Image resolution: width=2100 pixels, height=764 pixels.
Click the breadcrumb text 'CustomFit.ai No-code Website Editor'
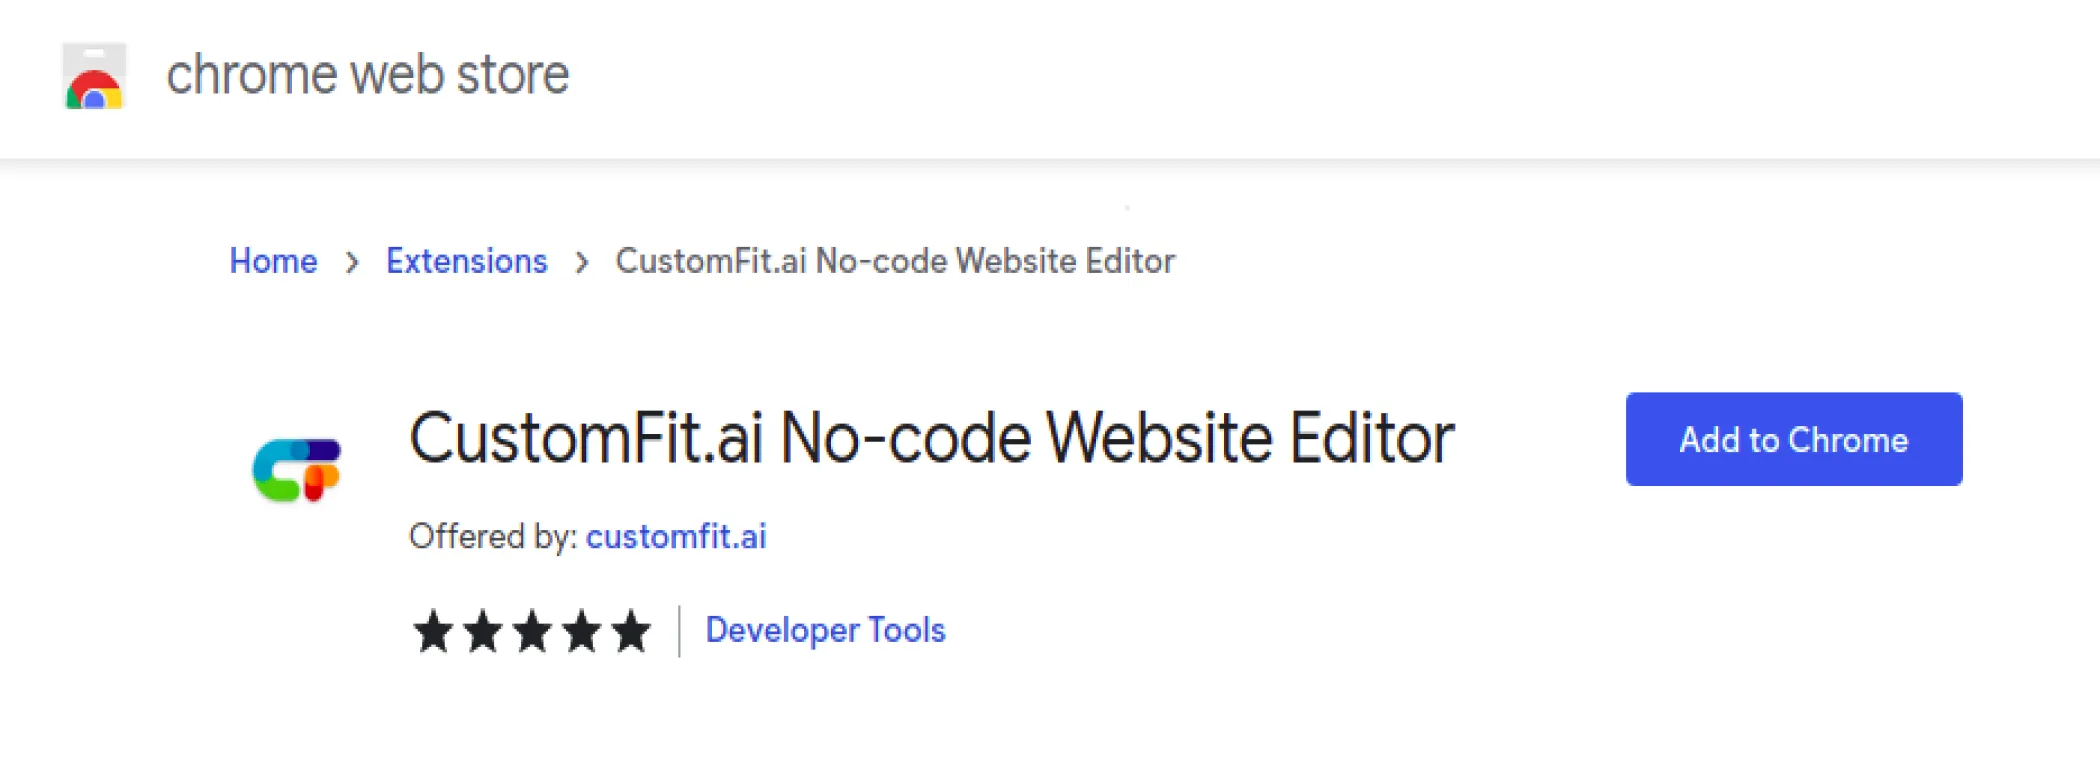(x=895, y=261)
